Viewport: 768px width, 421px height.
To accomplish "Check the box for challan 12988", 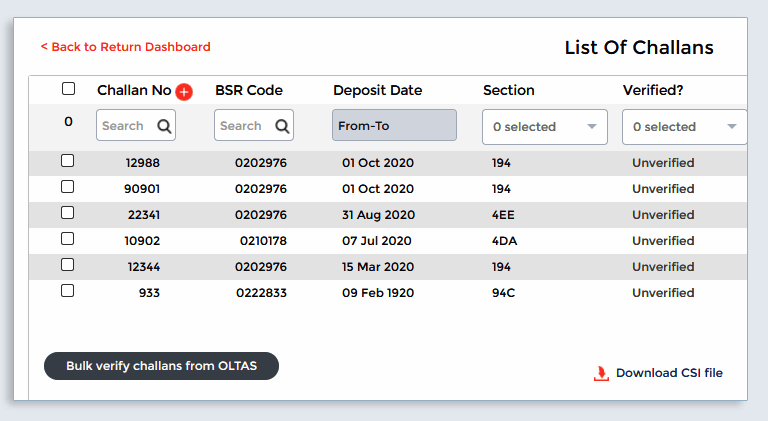I will [68, 161].
